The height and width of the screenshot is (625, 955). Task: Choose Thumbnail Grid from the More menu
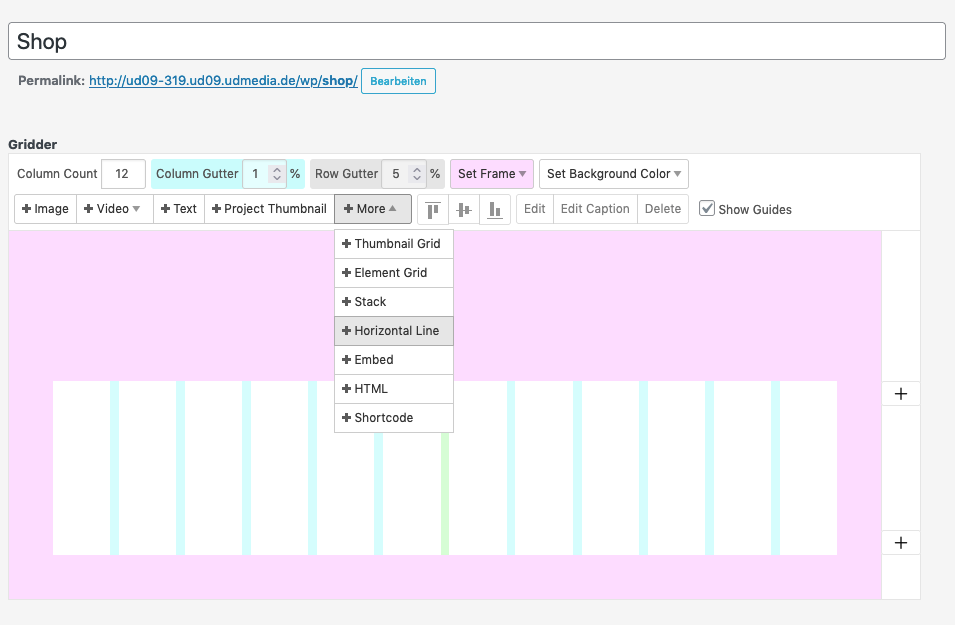point(394,244)
